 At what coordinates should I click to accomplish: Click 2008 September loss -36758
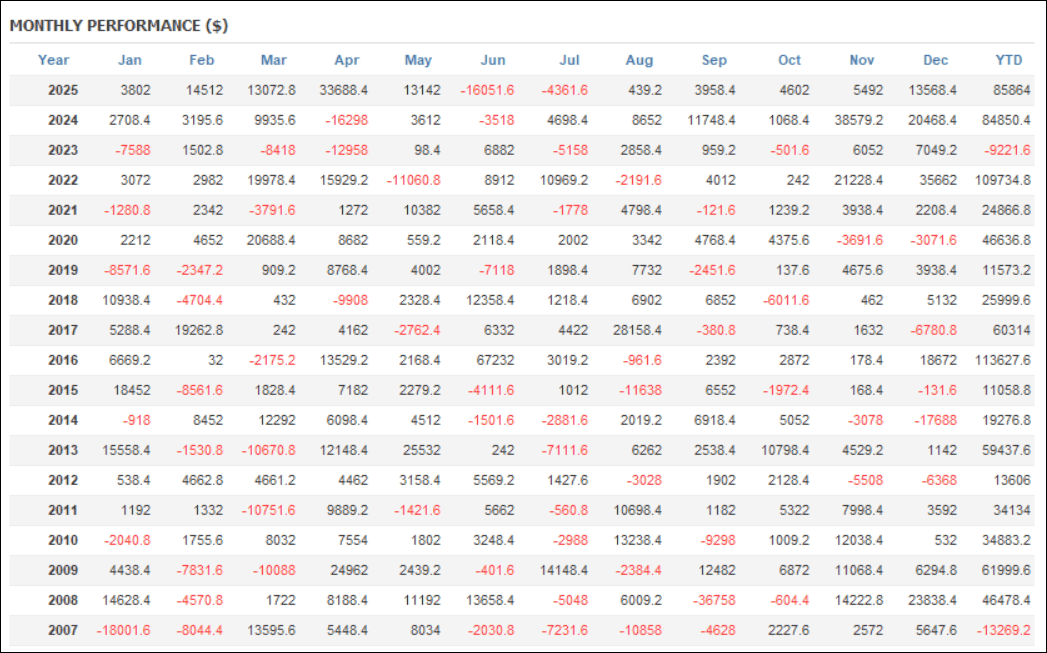tap(714, 600)
